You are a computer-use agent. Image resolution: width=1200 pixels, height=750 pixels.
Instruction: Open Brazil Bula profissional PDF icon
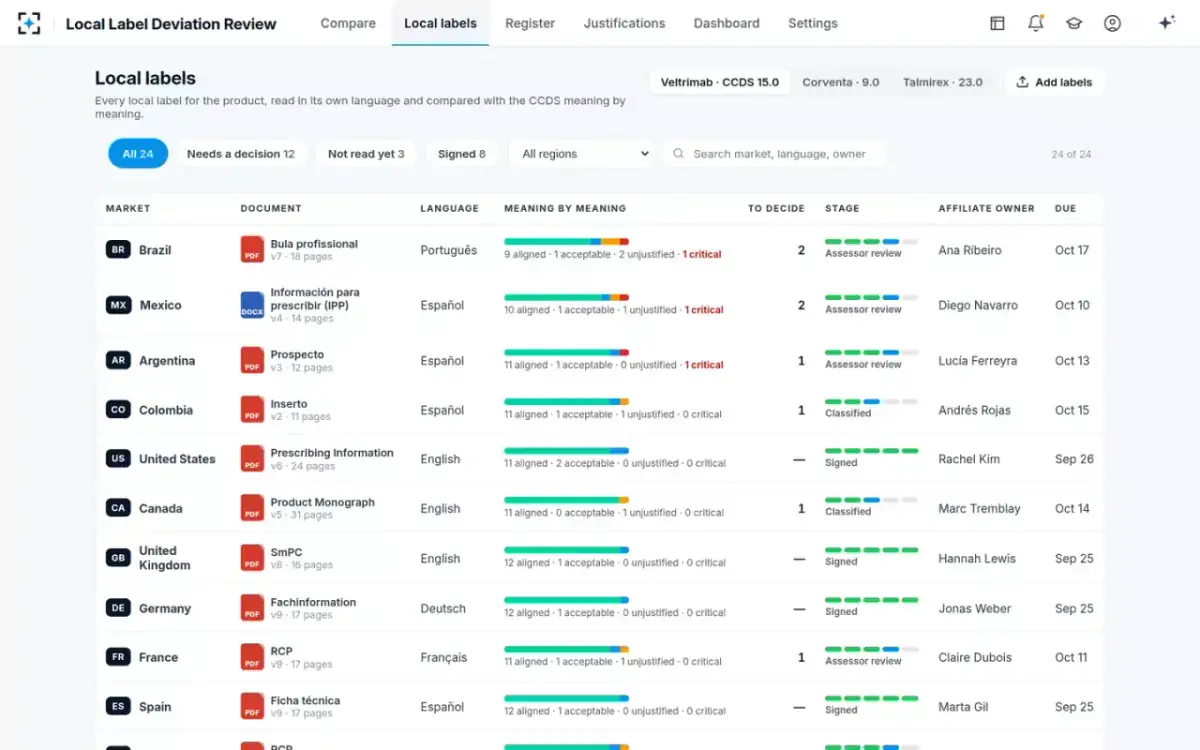tap(252, 250)
